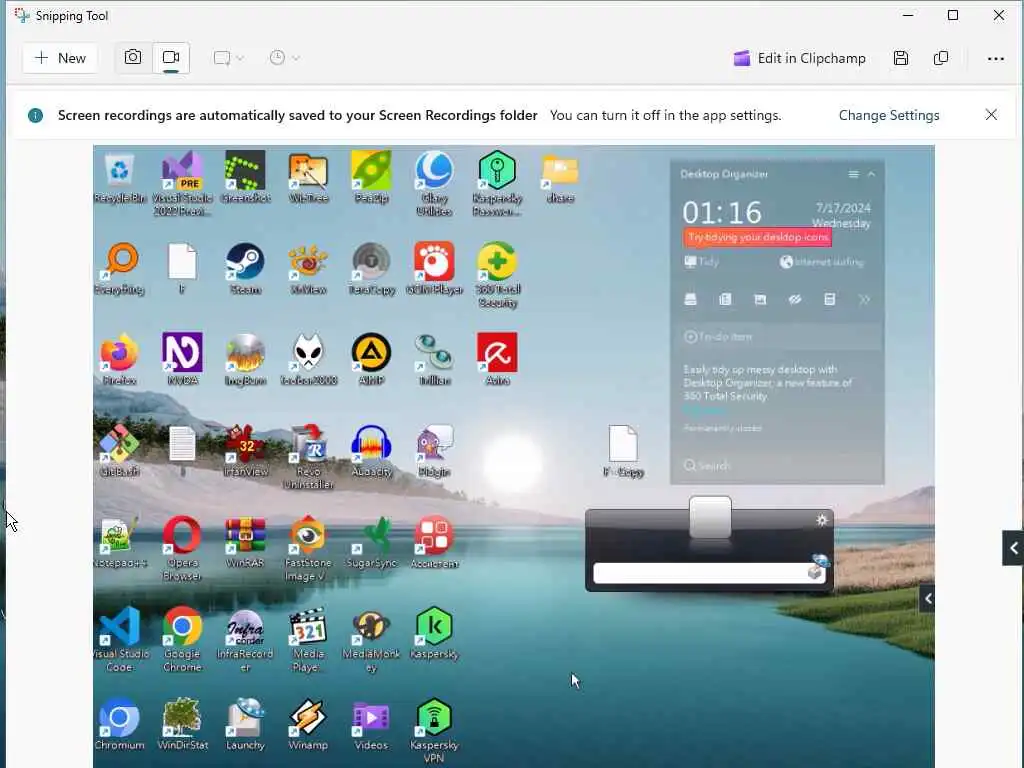Select the AIMP desktop icon
This screenshot has height=768, width=1024.
coord(371,359)
